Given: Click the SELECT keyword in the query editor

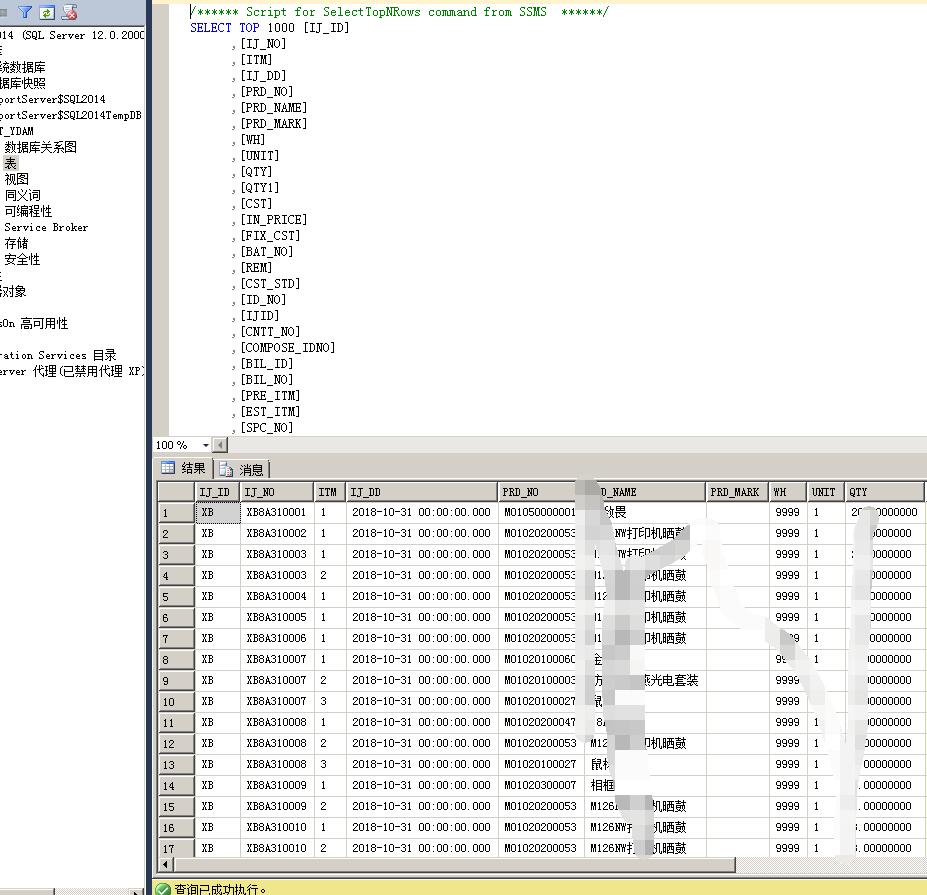Looking at the screenshot, I should (211, 28).
